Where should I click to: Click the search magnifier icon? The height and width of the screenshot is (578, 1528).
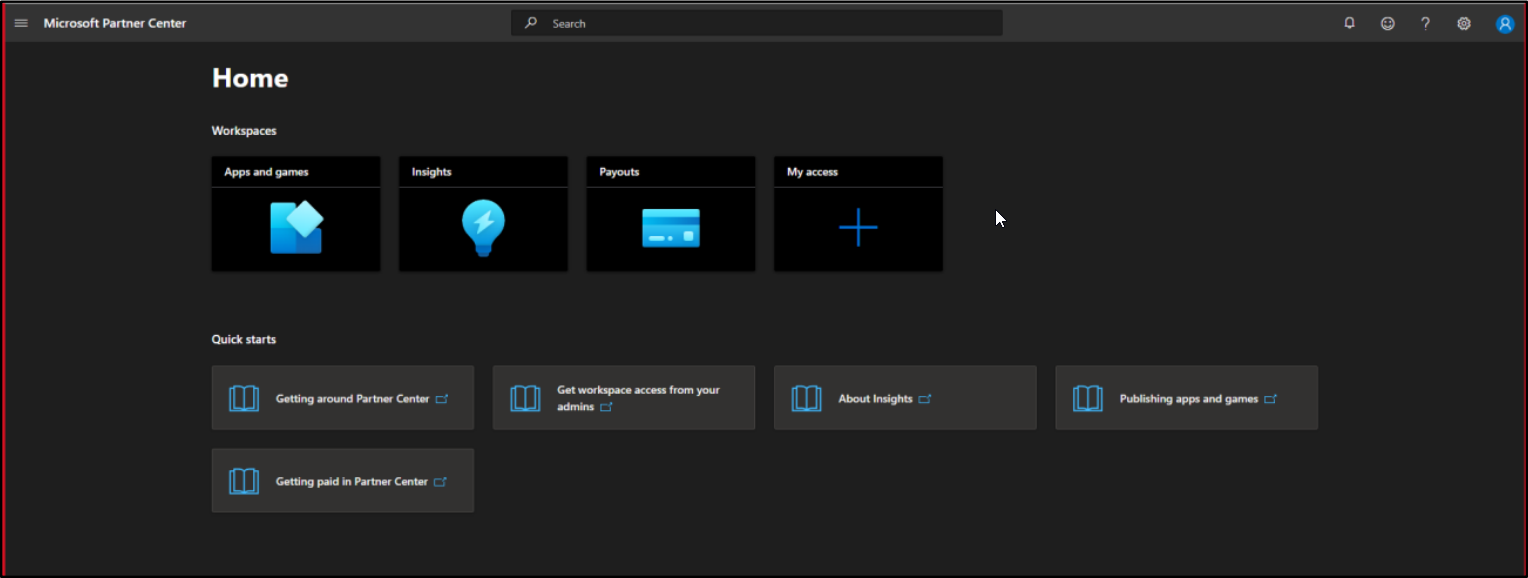(531, 23)
